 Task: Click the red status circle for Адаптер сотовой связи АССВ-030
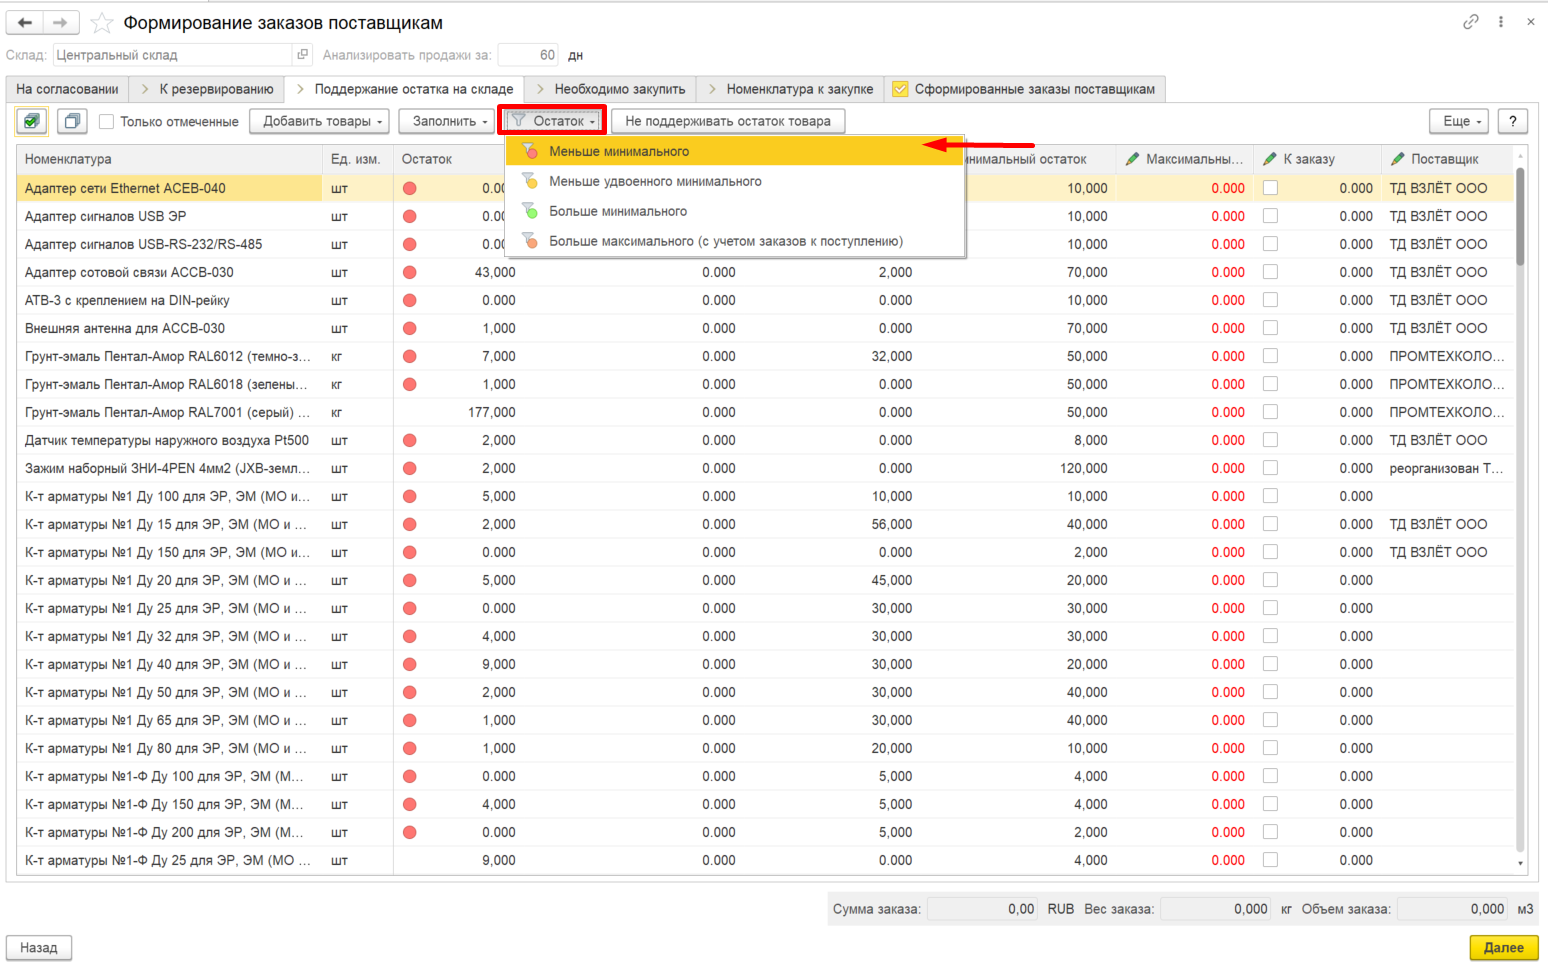click(409, 272)
